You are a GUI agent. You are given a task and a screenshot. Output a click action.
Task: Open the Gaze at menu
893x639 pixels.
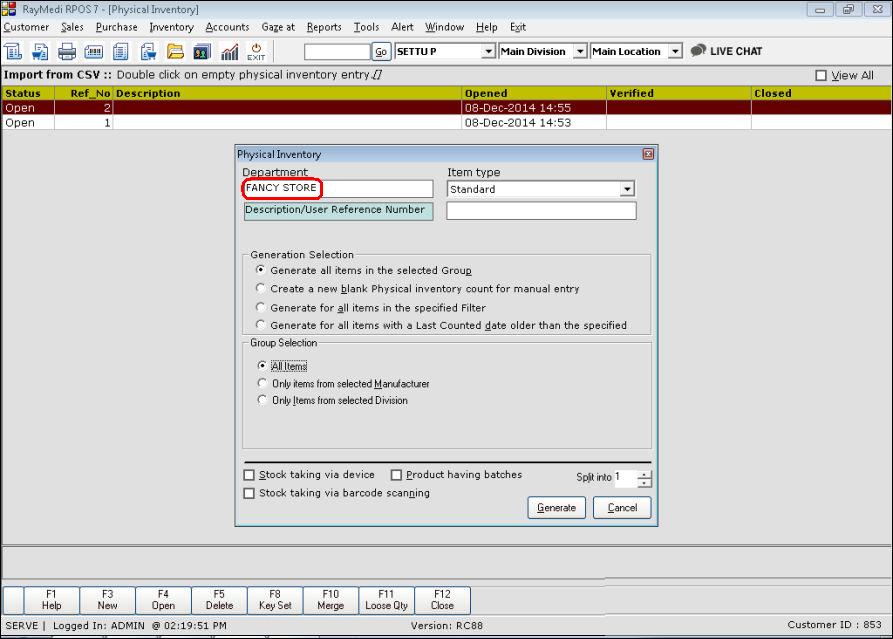[278, 27]
